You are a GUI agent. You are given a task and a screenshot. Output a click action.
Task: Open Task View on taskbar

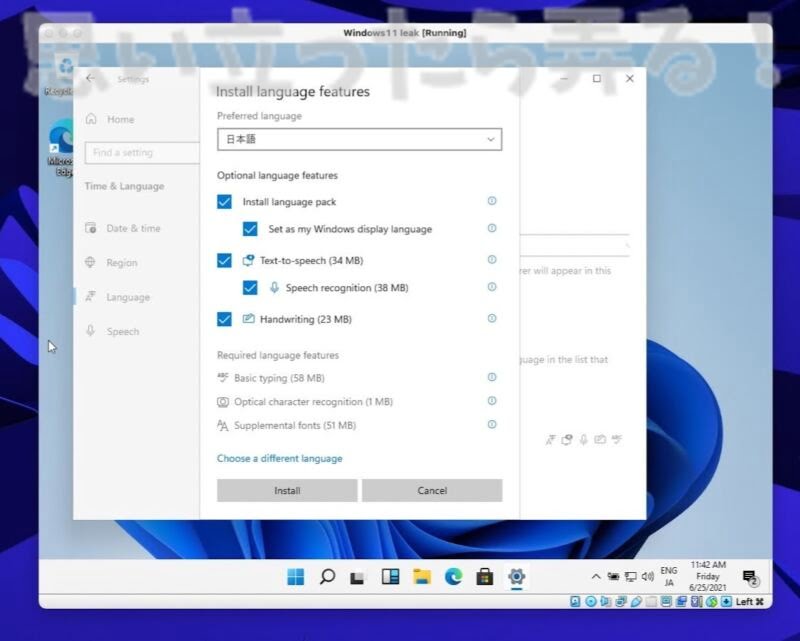(x=358, y=577)
